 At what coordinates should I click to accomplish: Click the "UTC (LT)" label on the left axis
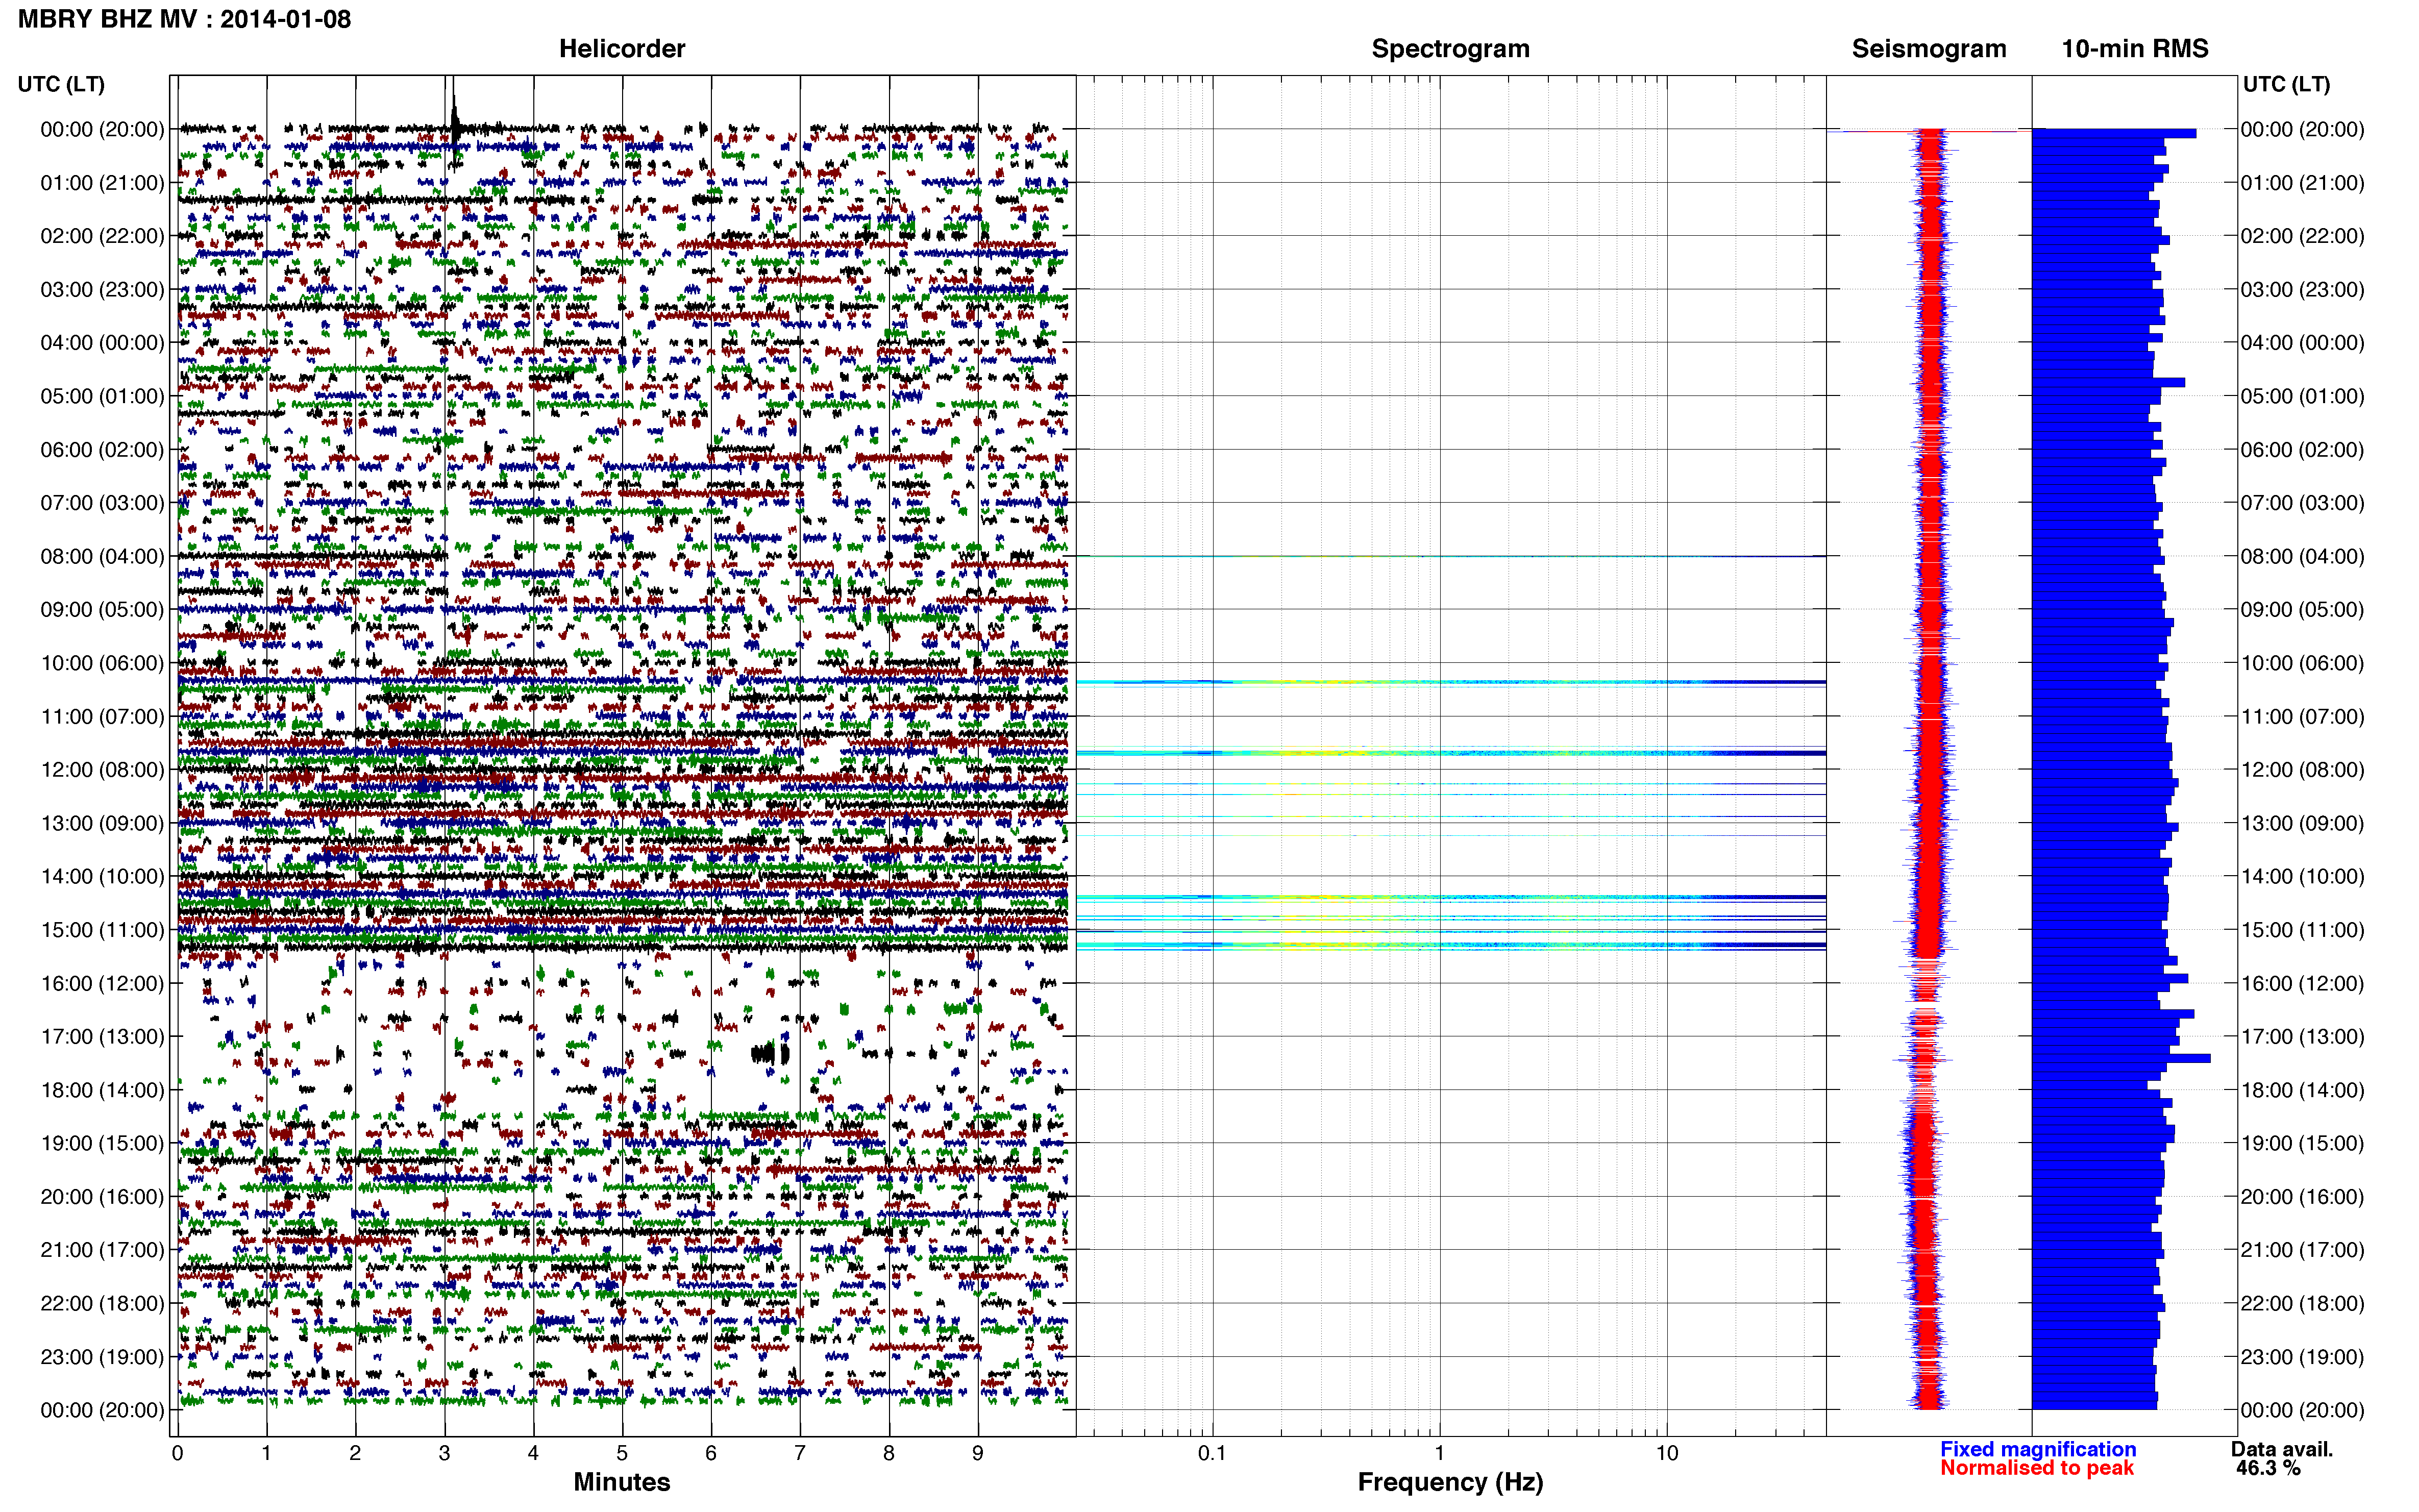(61, 84)
